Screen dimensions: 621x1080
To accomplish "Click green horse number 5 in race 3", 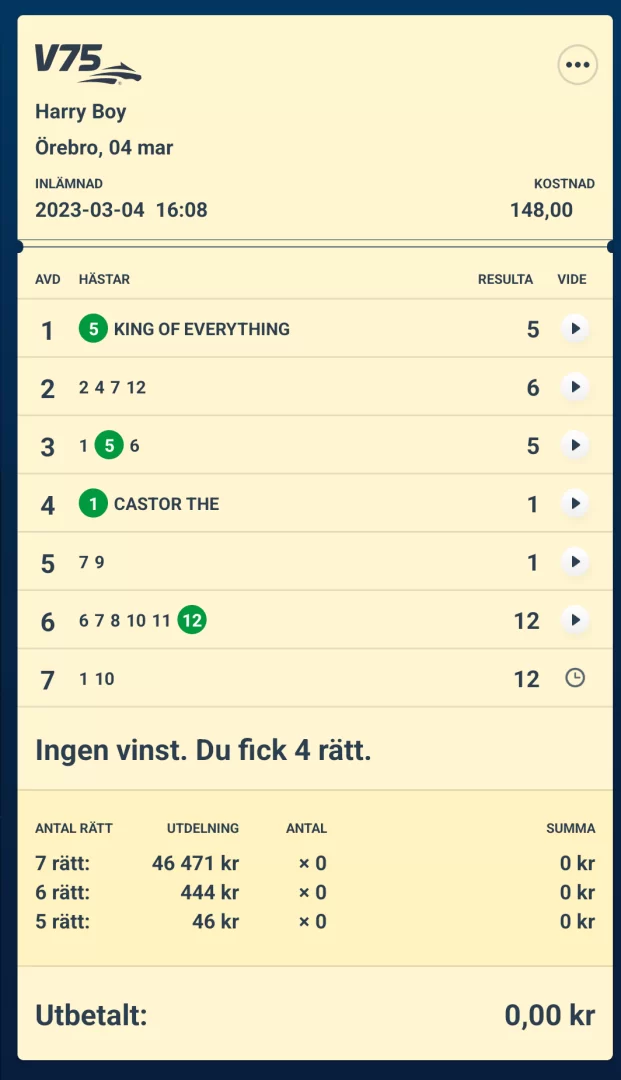I will pyautogui.click(x=109, y=446).
